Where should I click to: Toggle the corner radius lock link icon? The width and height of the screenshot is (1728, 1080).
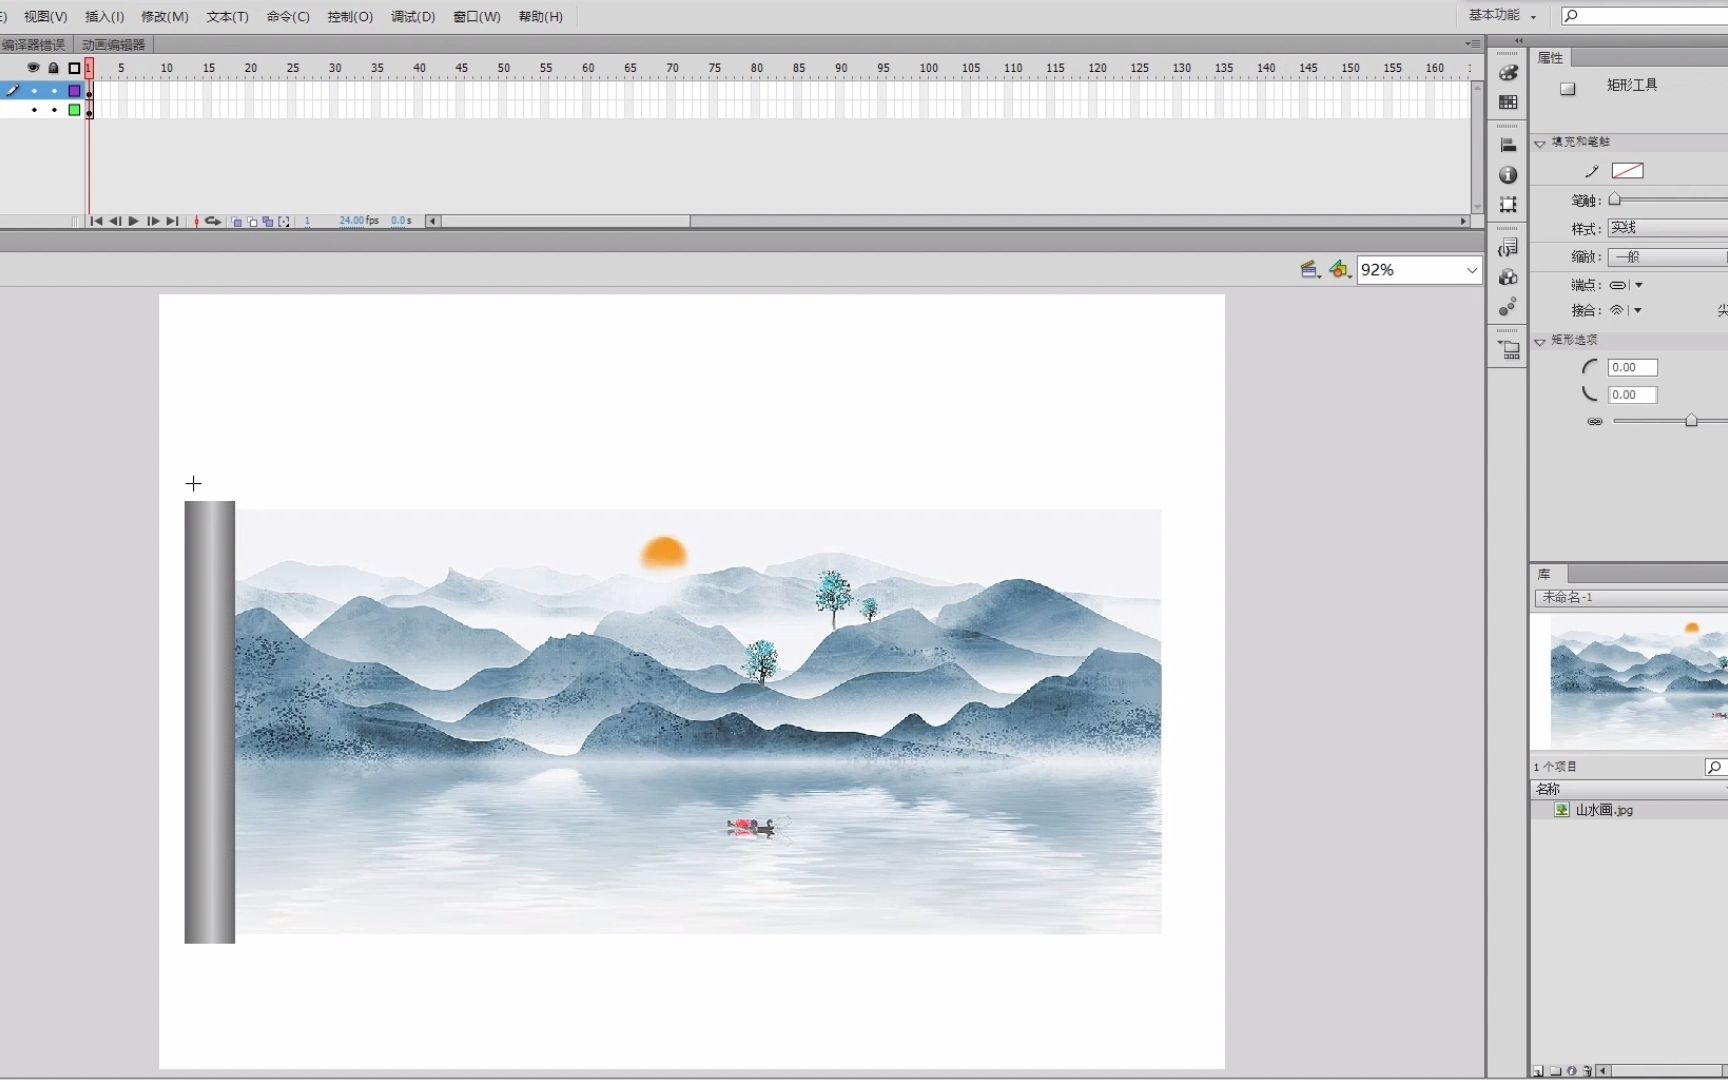[x=1595, y=422]
